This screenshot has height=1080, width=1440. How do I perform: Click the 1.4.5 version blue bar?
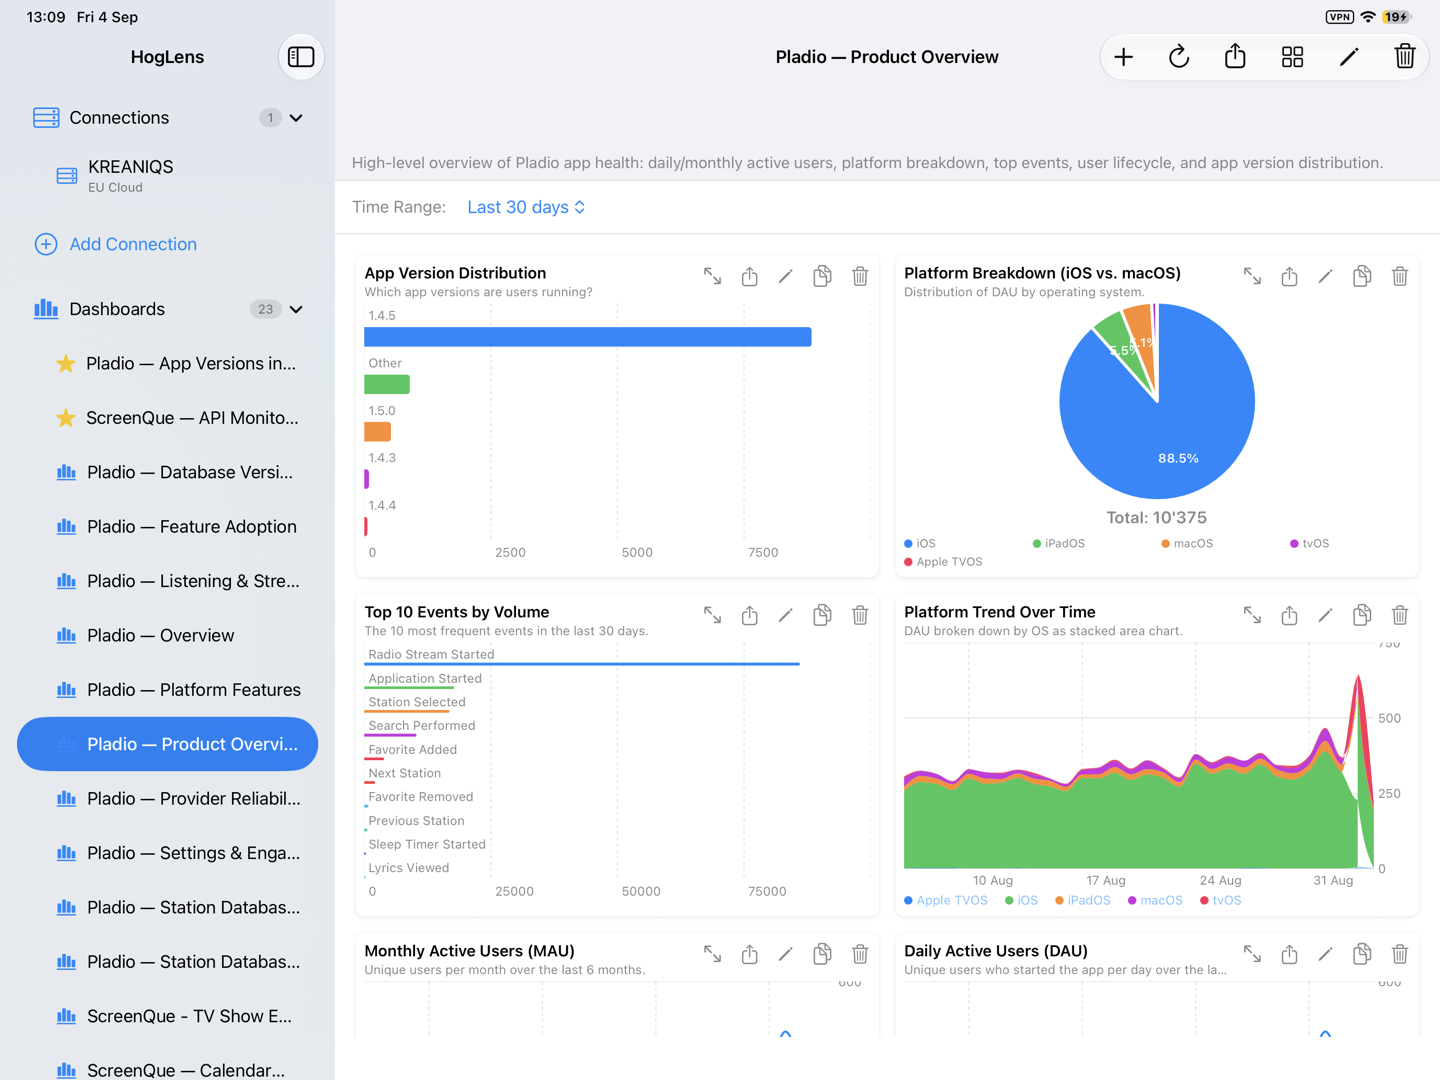(588, 337)
